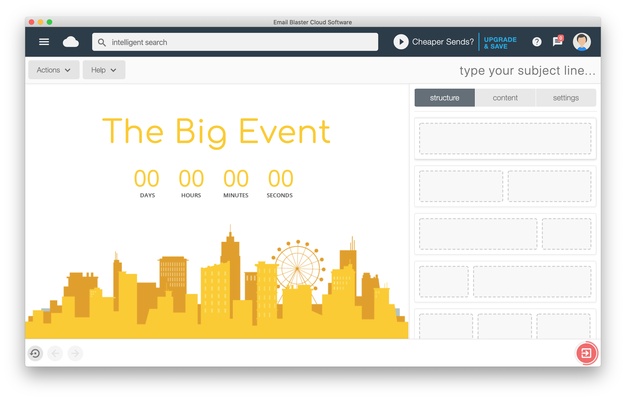Click the undo back arrow
This screenshot has width=626, height=400.
(55, 353)
